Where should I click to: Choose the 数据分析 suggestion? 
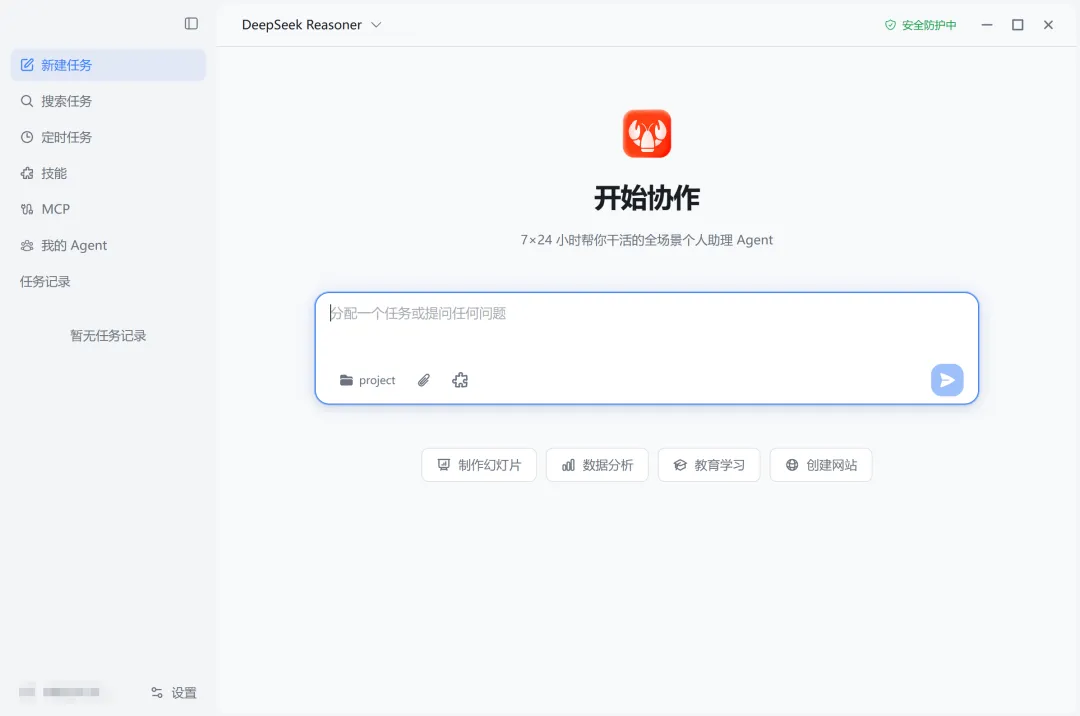click(x=597, y=465)
